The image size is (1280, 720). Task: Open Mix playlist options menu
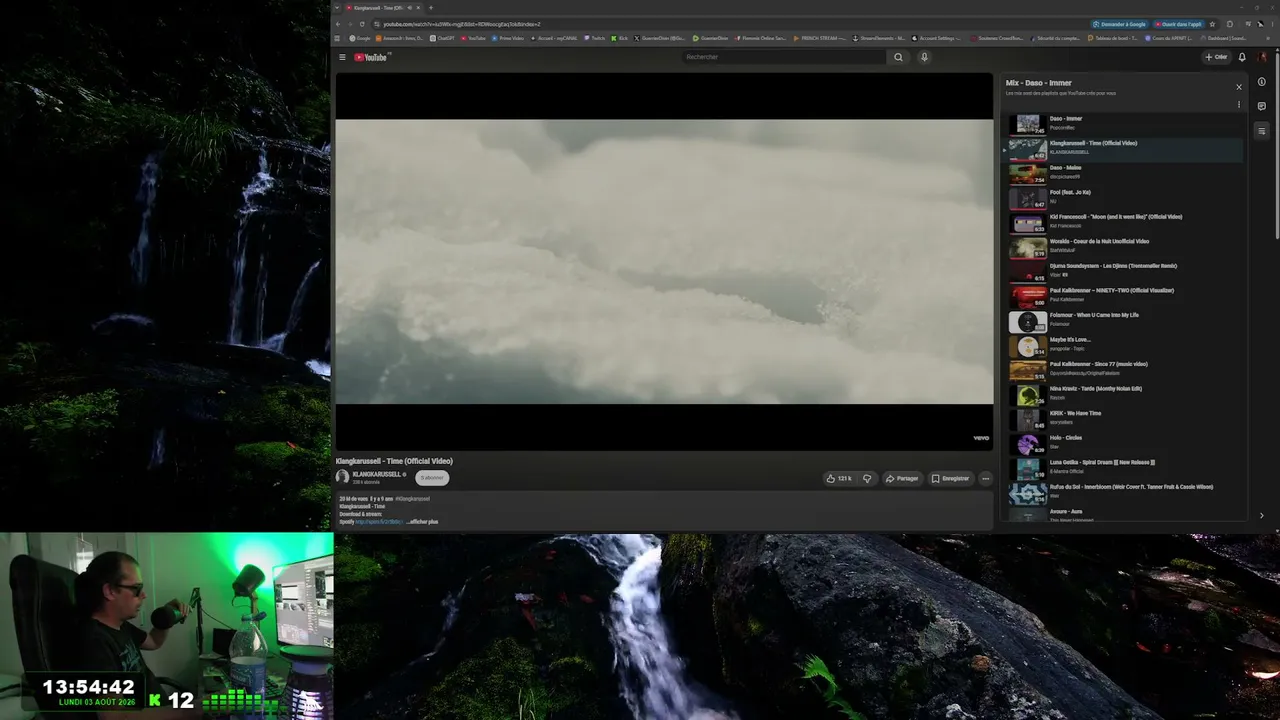(x=1239, y=104)
